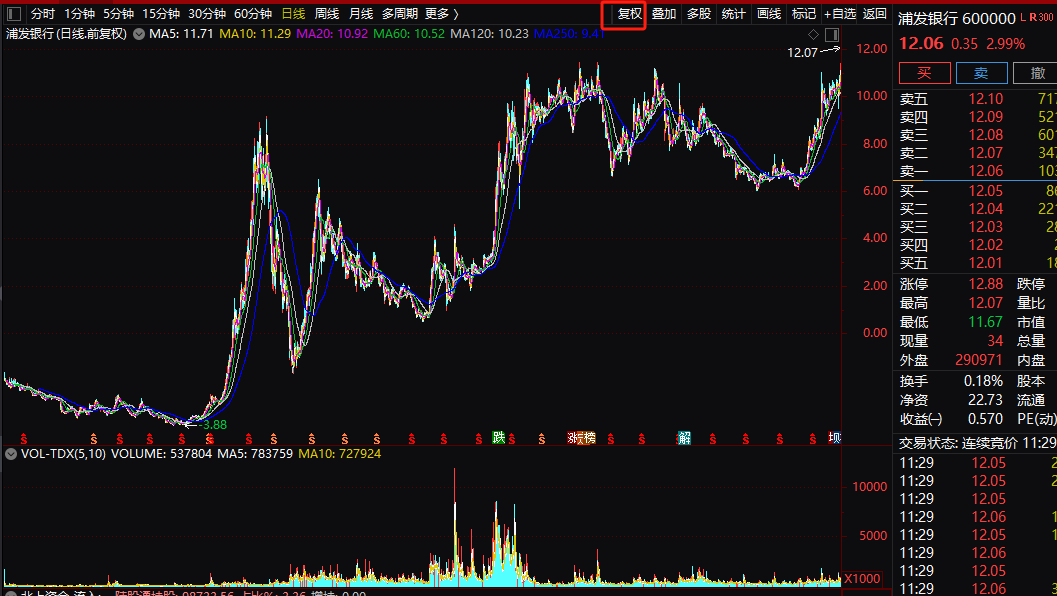Open the 画线 drawing tools
The height and width of the screenshot is (596, 1057).
tap(768, 14)
